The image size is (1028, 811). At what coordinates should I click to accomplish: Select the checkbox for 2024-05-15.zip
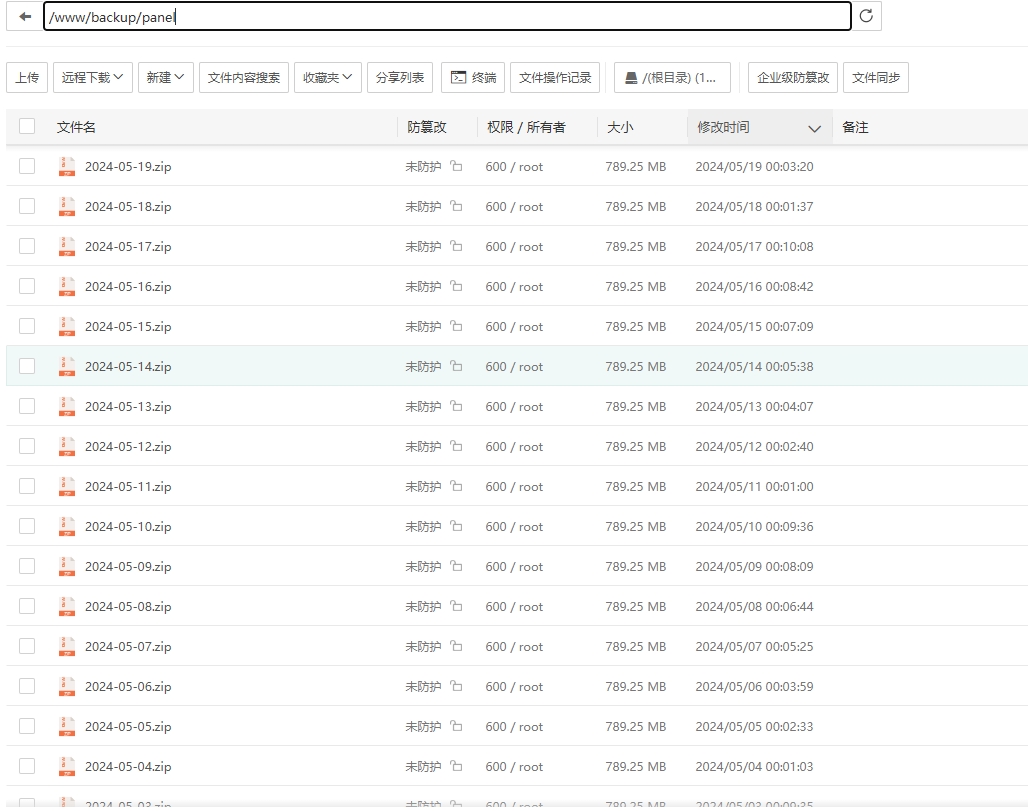(27, 326)
